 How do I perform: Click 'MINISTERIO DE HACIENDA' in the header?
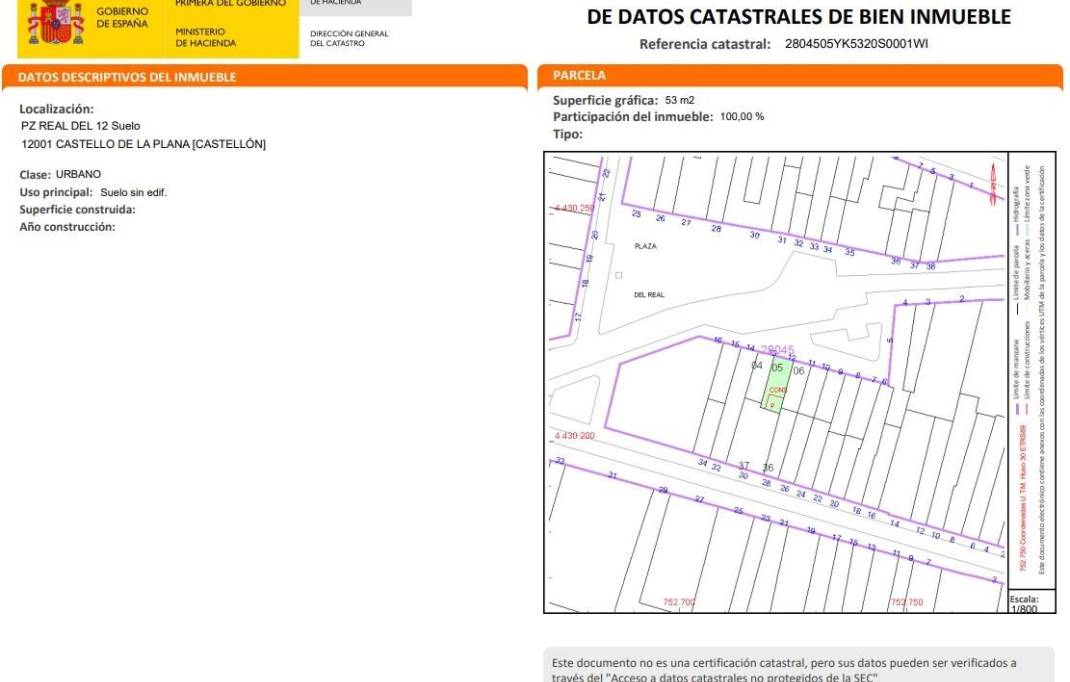click(x=205, y=37)
